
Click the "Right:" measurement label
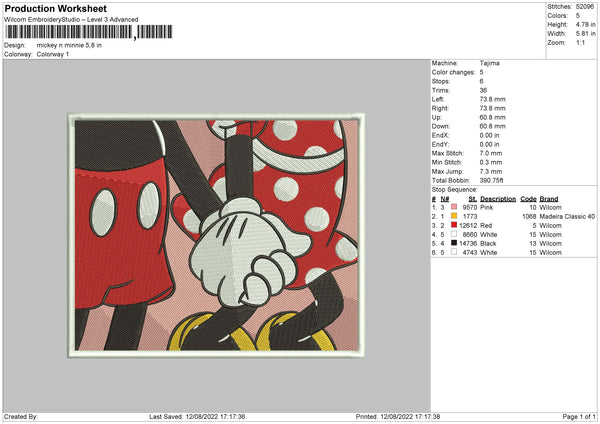(440, 108)
